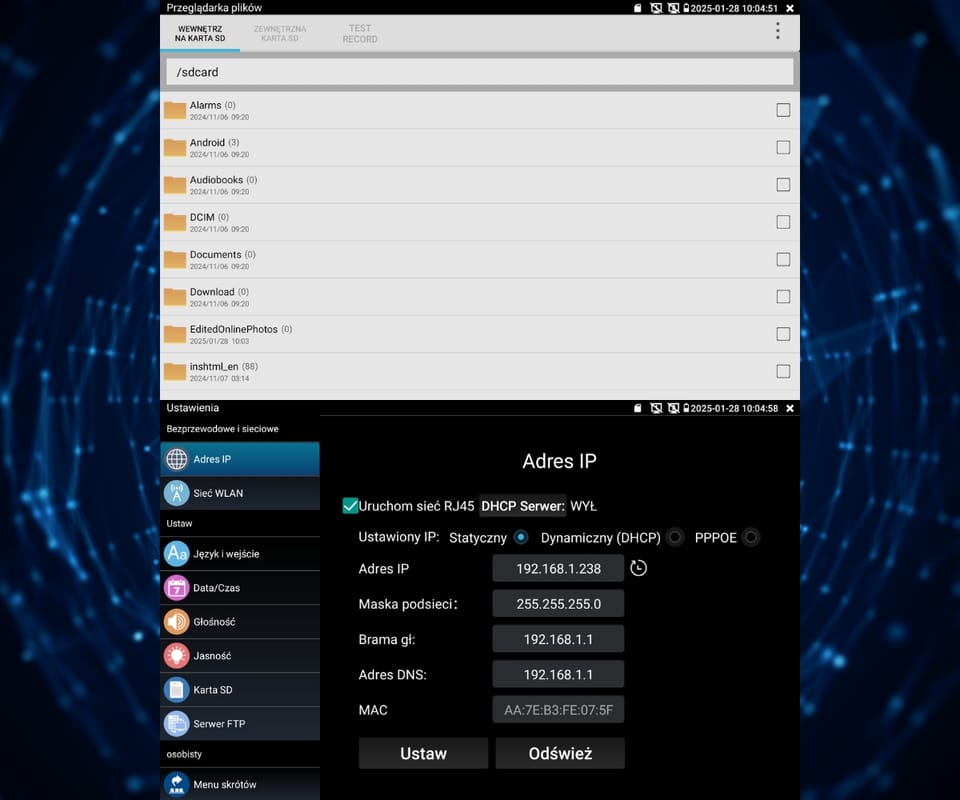Click the IP address history clock icon
Image resolution: width=960 pixels, height=800 pixels.
click(638, 568)
